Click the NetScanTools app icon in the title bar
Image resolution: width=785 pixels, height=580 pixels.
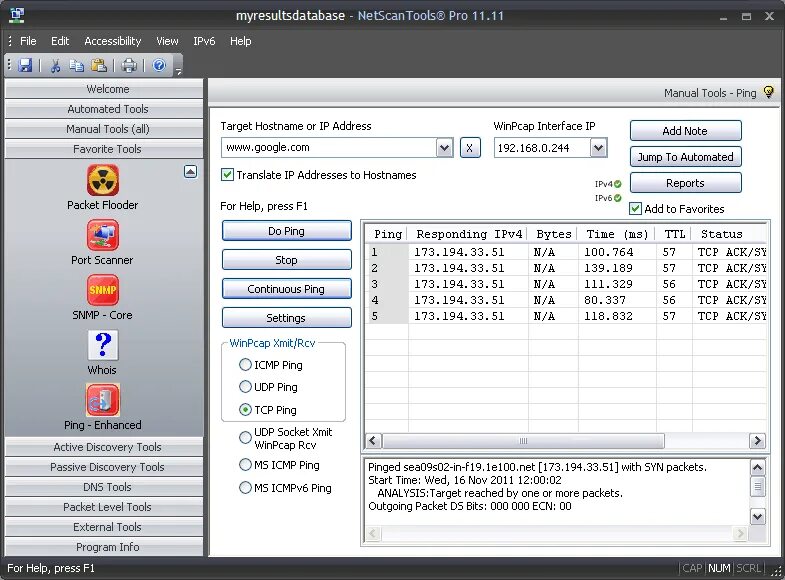tap(17, 15)
